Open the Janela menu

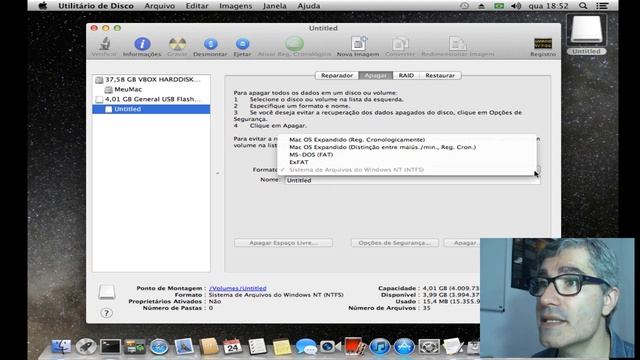coord(275,6)
